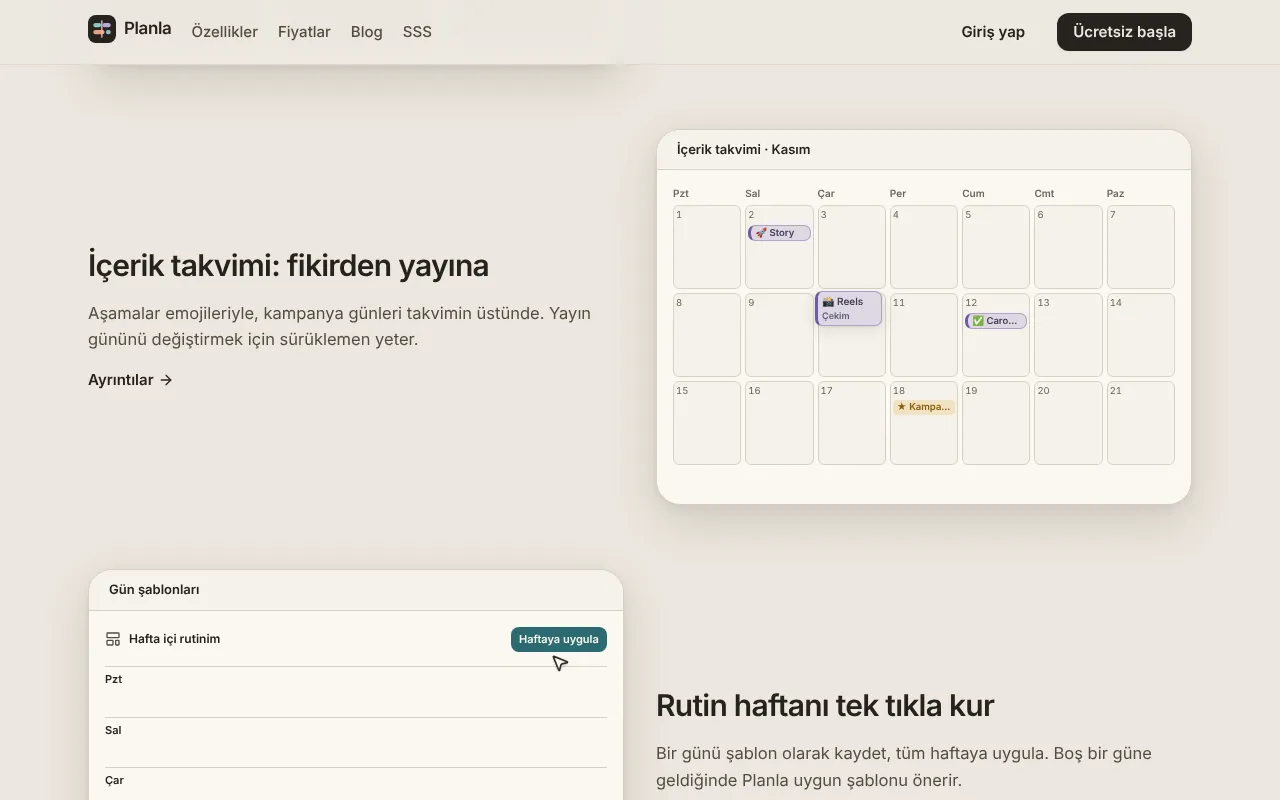Click the Haftaya uygula button
This screenshot has width=1280, height=800.
pos(559,639)
